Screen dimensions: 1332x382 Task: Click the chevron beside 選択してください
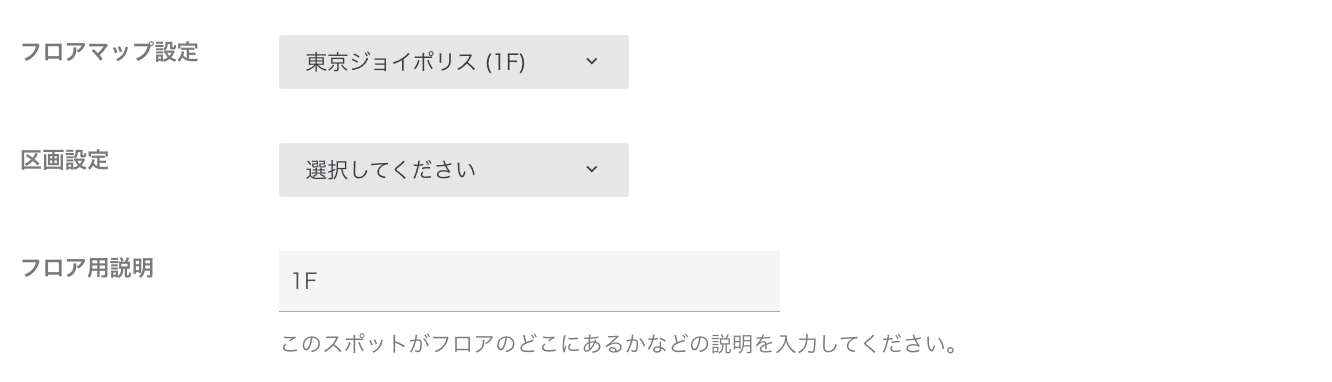click(x=591, y=170)
